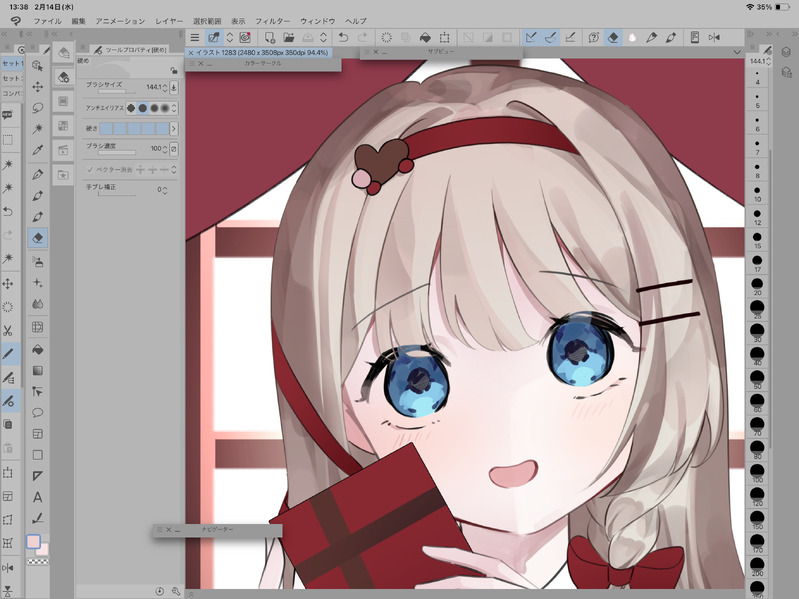
Task: Click the main drawing color swatch
Action: [33, 541]
